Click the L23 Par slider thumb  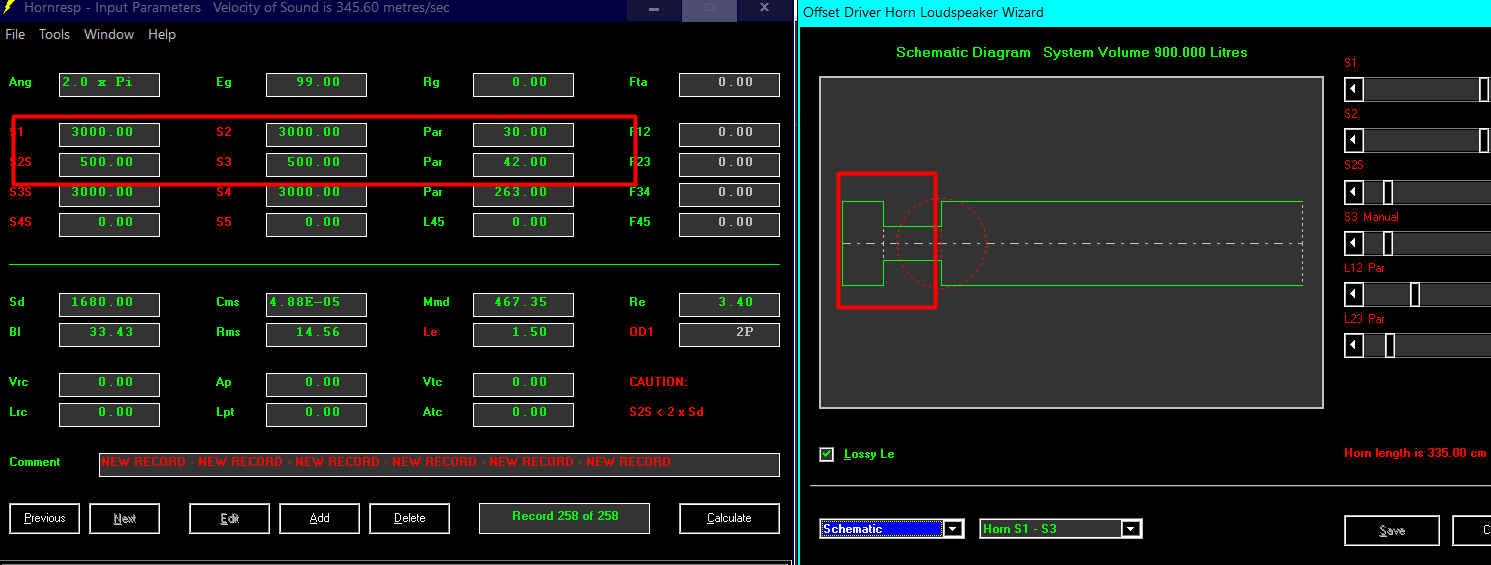(1389, 345)
